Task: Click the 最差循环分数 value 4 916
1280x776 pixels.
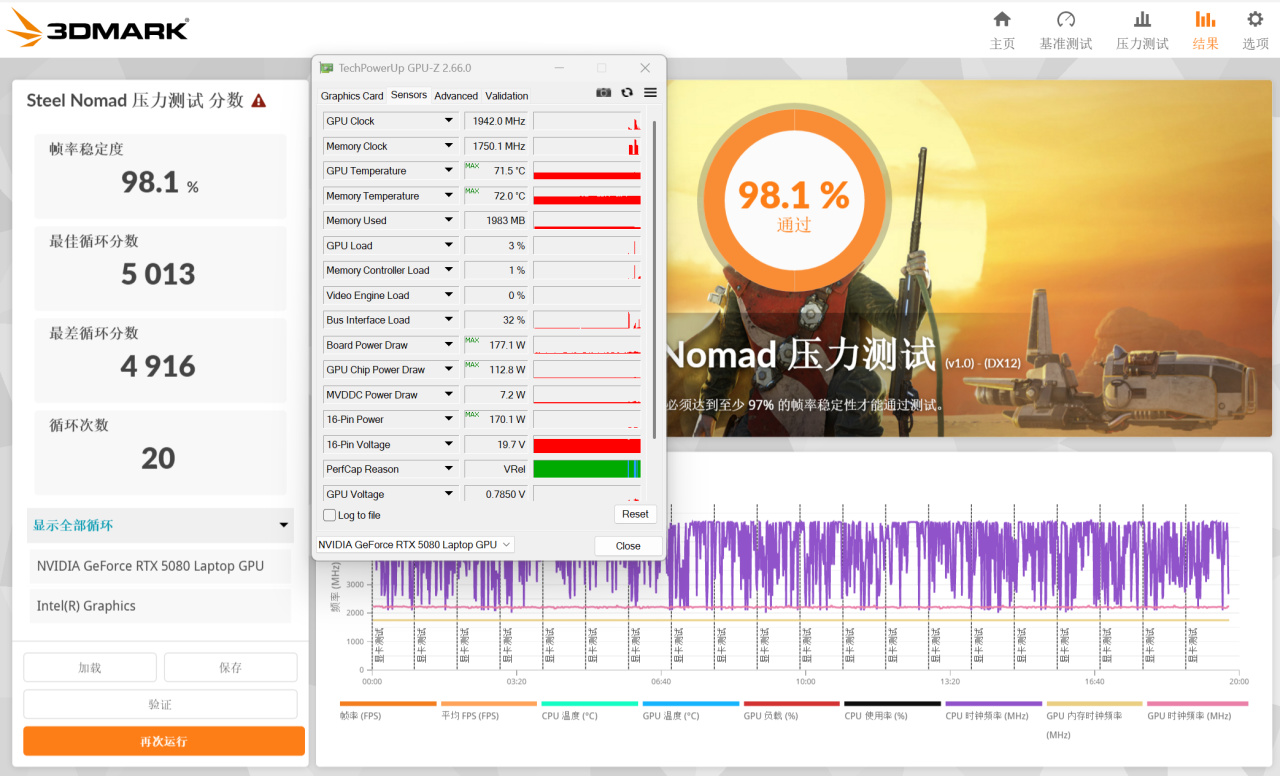Action: [159, 366]
